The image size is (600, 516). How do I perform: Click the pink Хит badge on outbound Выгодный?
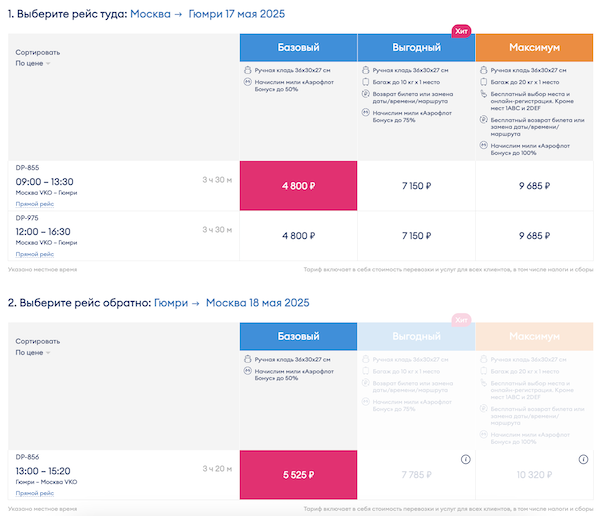point(461,32)
